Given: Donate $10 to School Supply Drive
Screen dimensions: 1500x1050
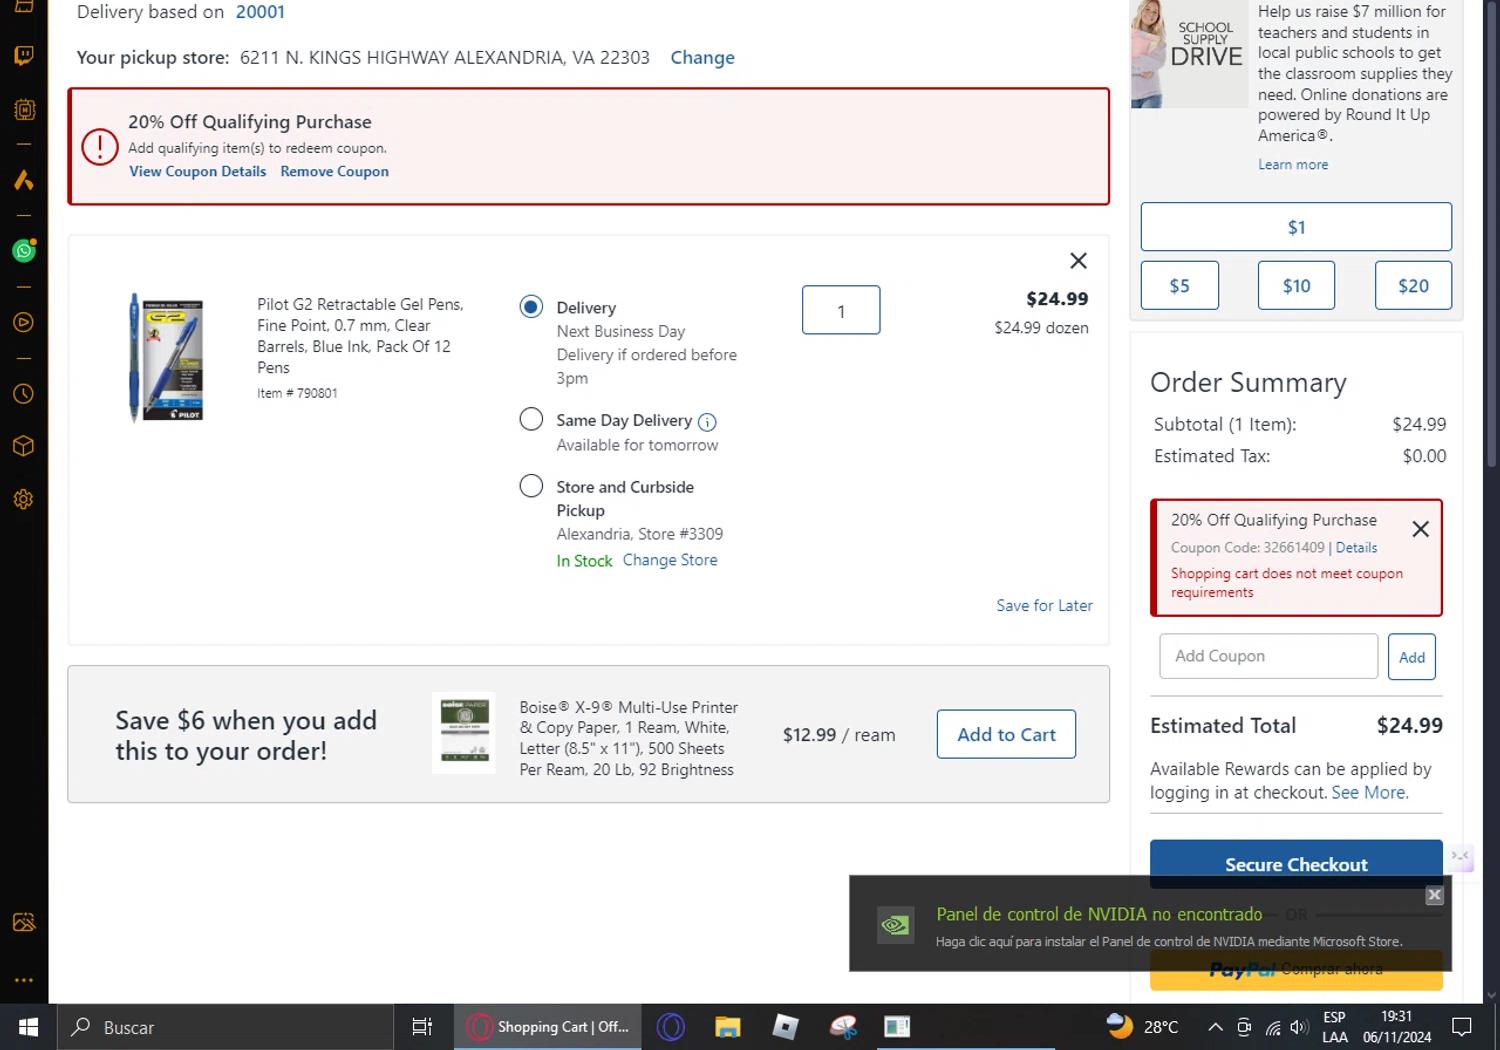Looking at the screenshot, I should tap(1296, 286).
